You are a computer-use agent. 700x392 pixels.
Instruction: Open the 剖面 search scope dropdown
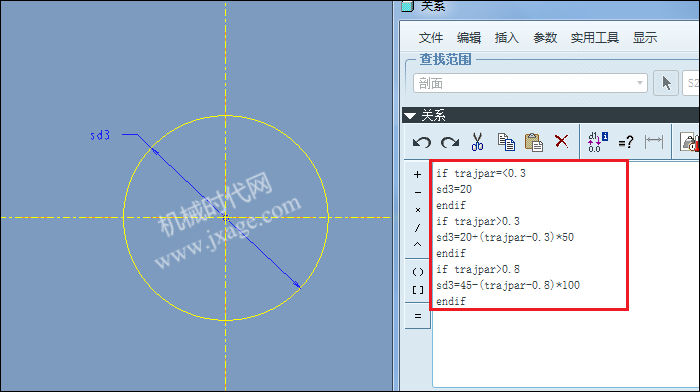point(530,83)
